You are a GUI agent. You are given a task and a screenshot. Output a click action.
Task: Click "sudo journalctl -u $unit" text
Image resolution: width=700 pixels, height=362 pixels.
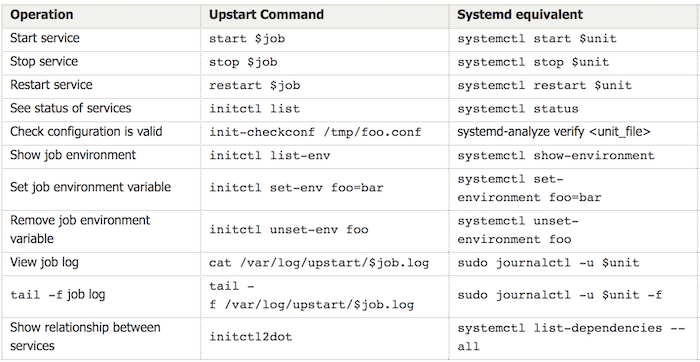coord(548,262)
